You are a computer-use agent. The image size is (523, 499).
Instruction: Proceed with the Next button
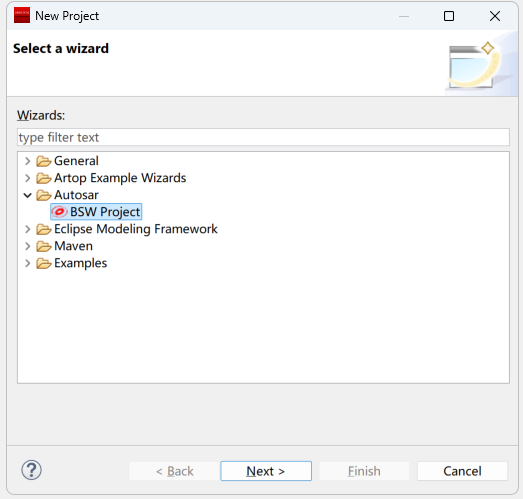266,471
